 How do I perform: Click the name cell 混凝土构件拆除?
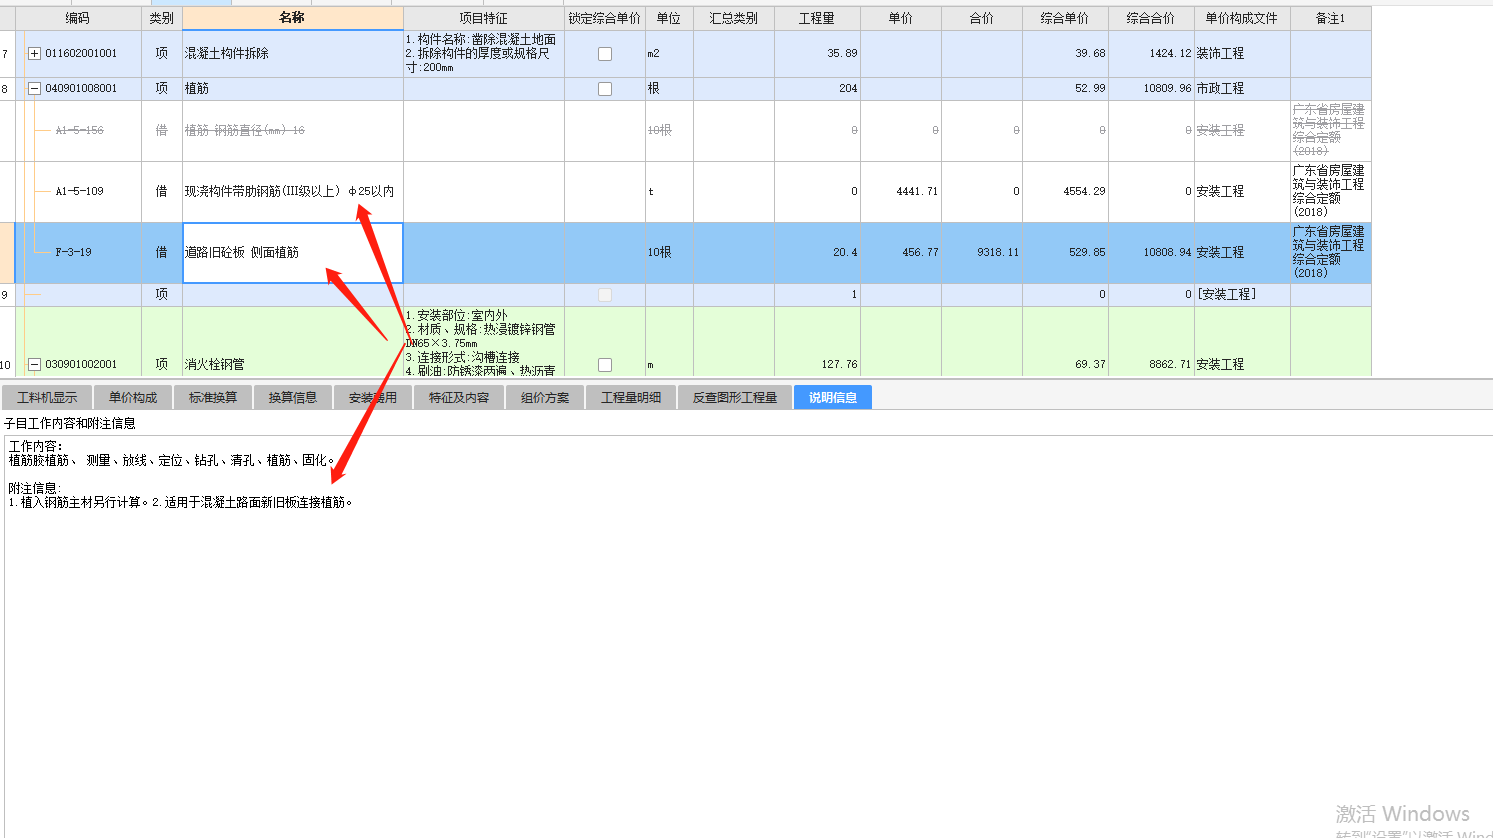coord(293,54)
